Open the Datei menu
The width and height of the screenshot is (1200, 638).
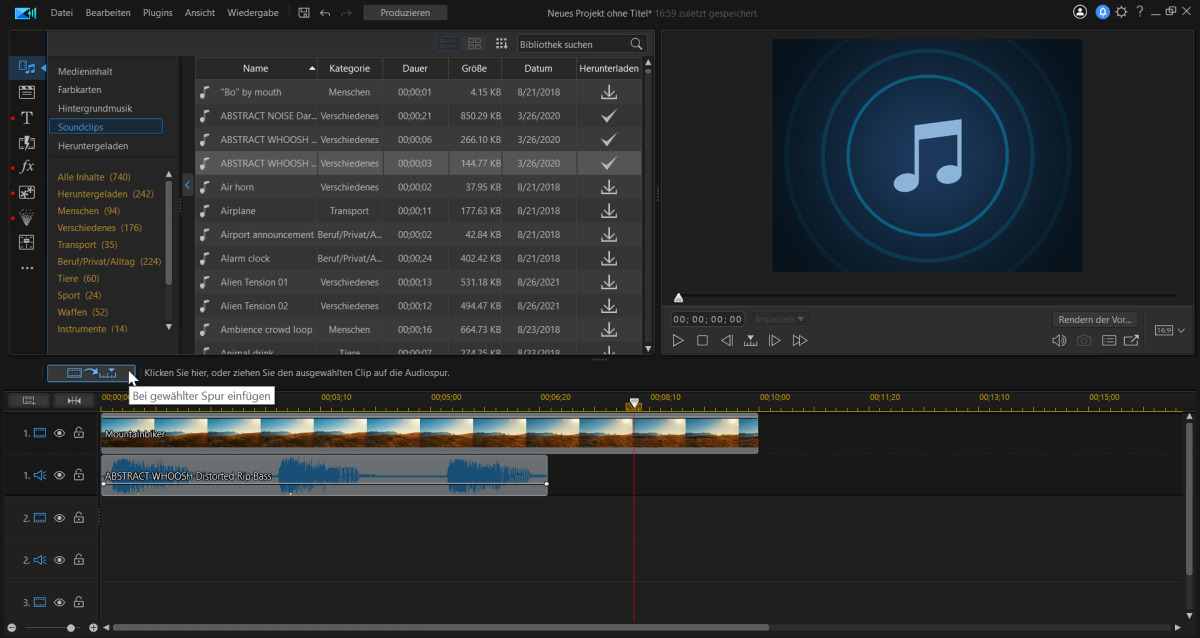click(62, 13)
